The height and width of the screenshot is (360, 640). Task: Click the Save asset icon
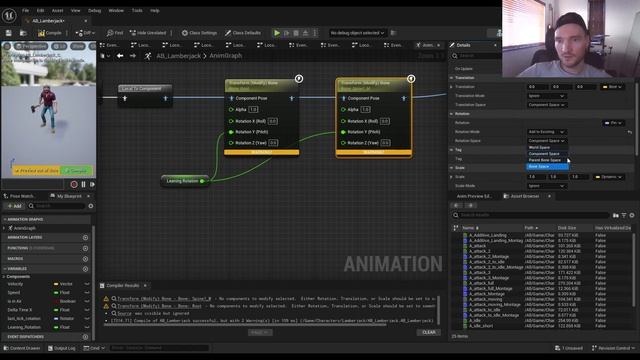coord(9,33)
